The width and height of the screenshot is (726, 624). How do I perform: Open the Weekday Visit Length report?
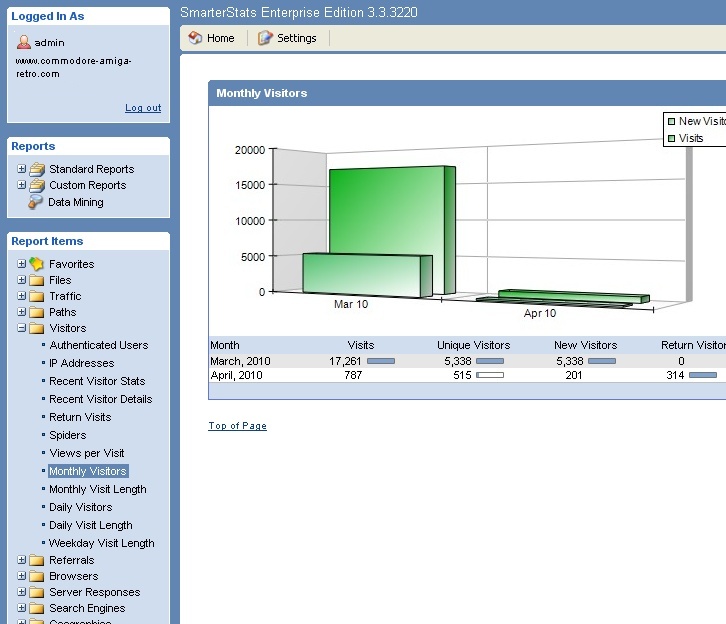(x=101, y=543)
